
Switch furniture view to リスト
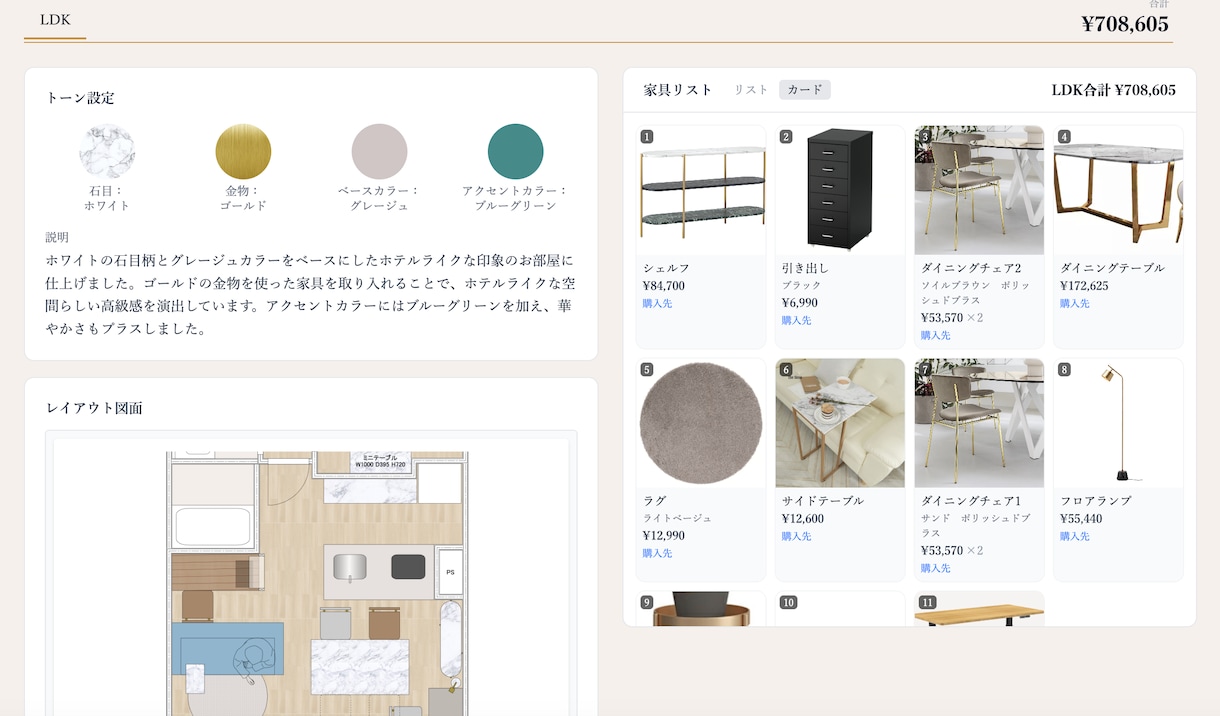tap(751, 90)
